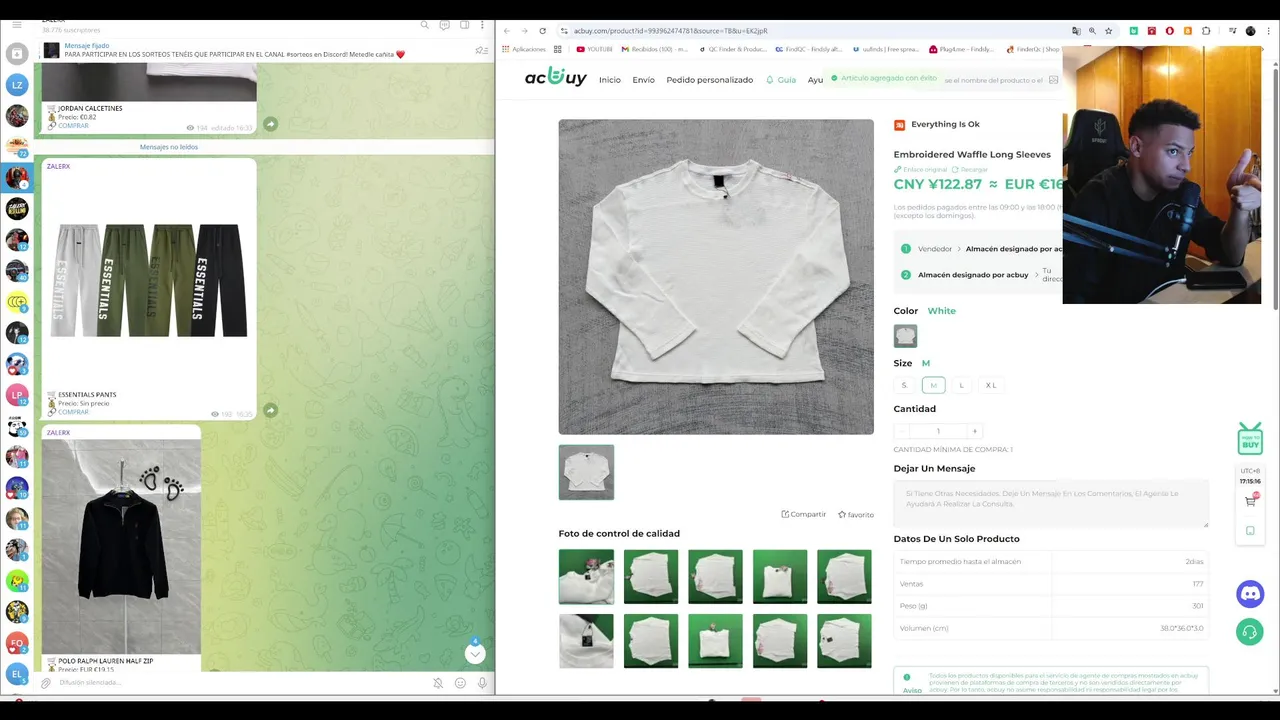Toggle Telegram right sidebar panel icon

[464, 25]
